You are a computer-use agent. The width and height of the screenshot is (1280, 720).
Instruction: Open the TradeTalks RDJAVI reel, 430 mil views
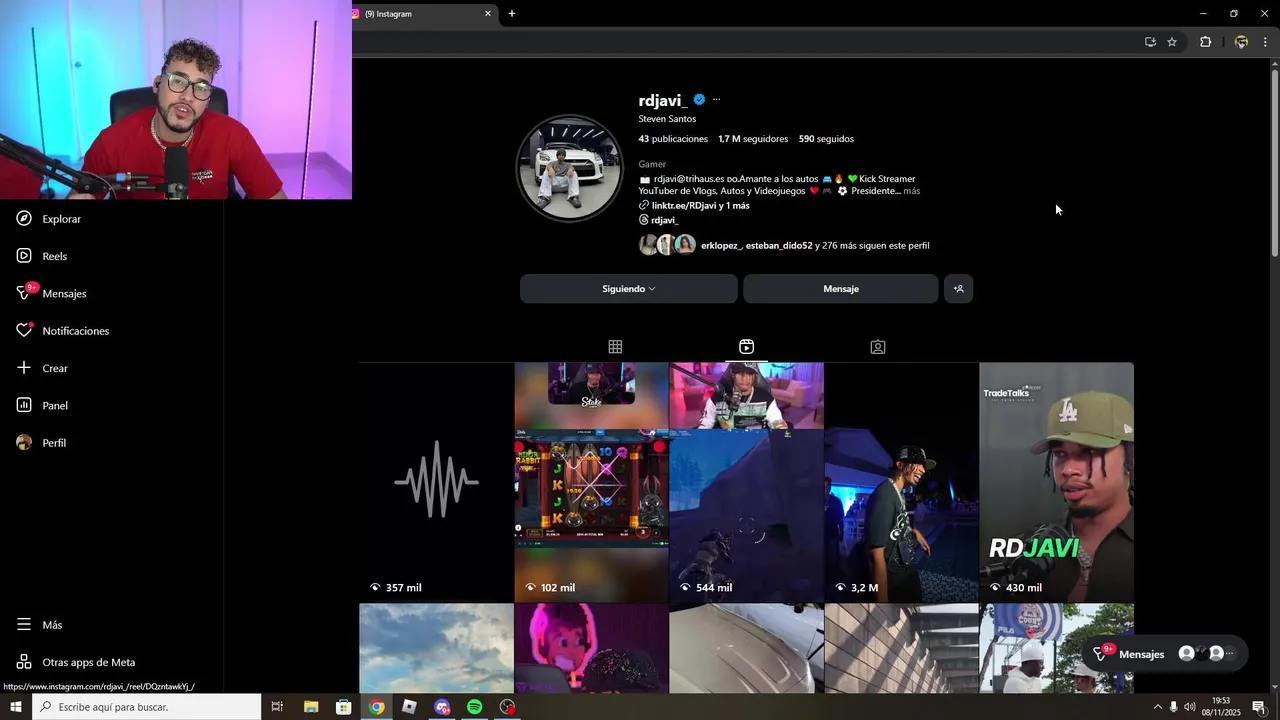tap(1056, 482)
